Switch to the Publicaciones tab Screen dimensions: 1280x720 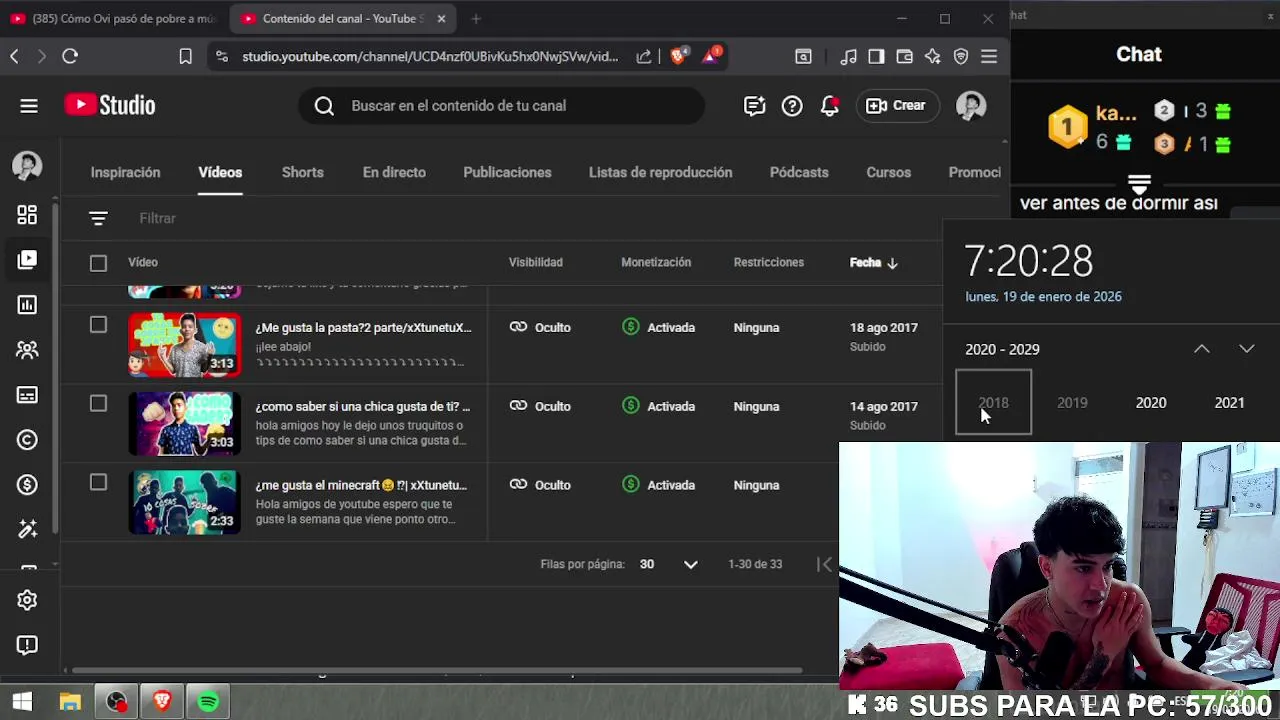[x=507, y=172]
